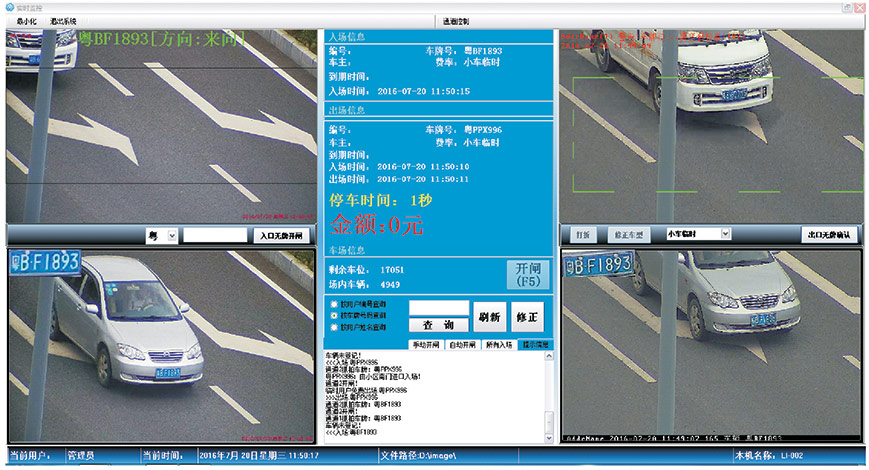Click the 修正 correct button
The image size is (869, 470).
pyautogui.click(x=527, y=317)
